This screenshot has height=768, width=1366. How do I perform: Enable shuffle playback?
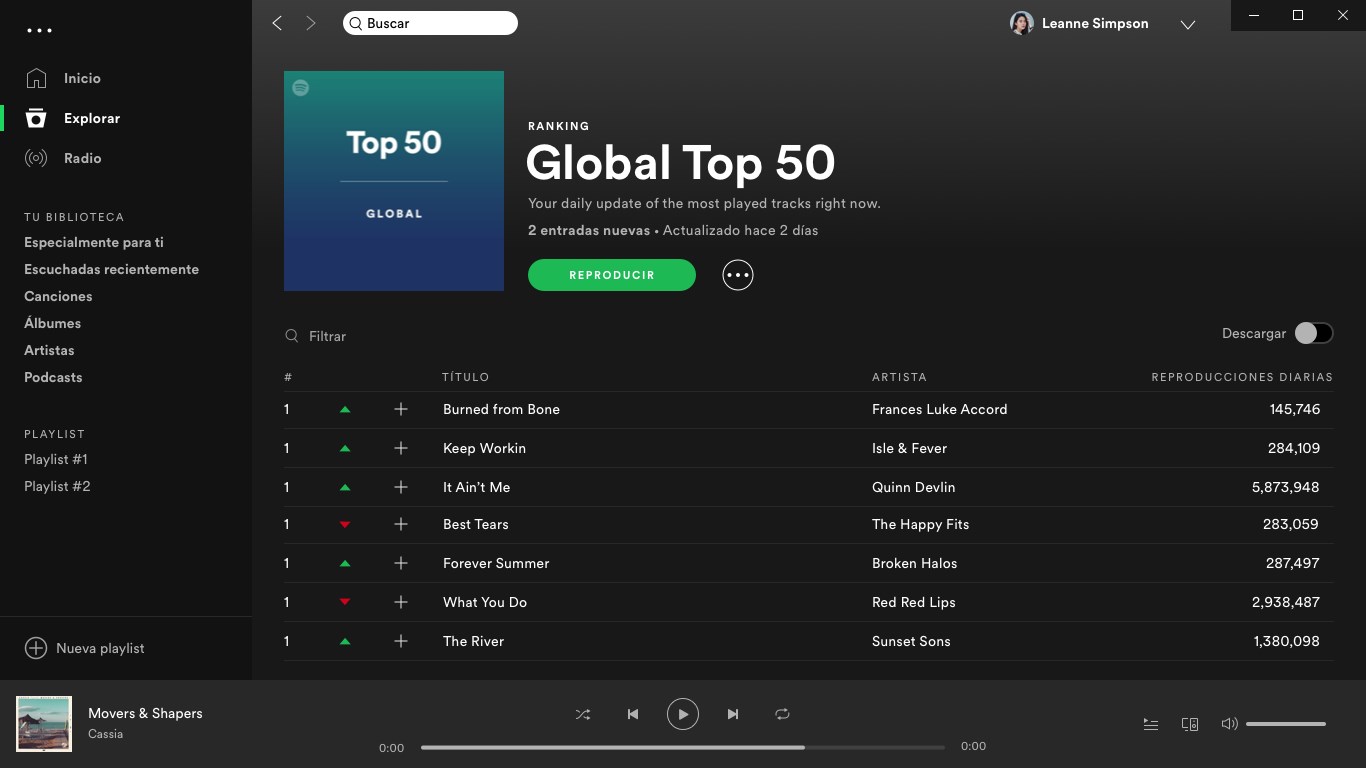583,714
